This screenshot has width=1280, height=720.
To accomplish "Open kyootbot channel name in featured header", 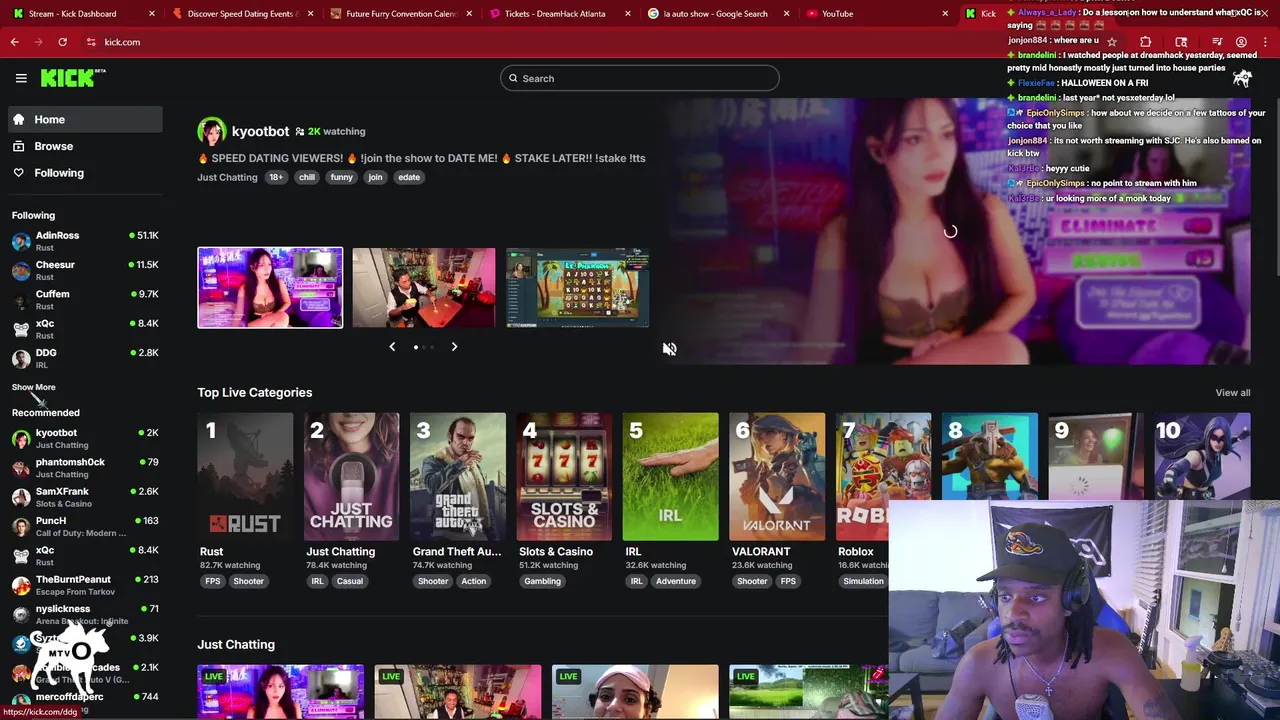I will coord(260,131).
